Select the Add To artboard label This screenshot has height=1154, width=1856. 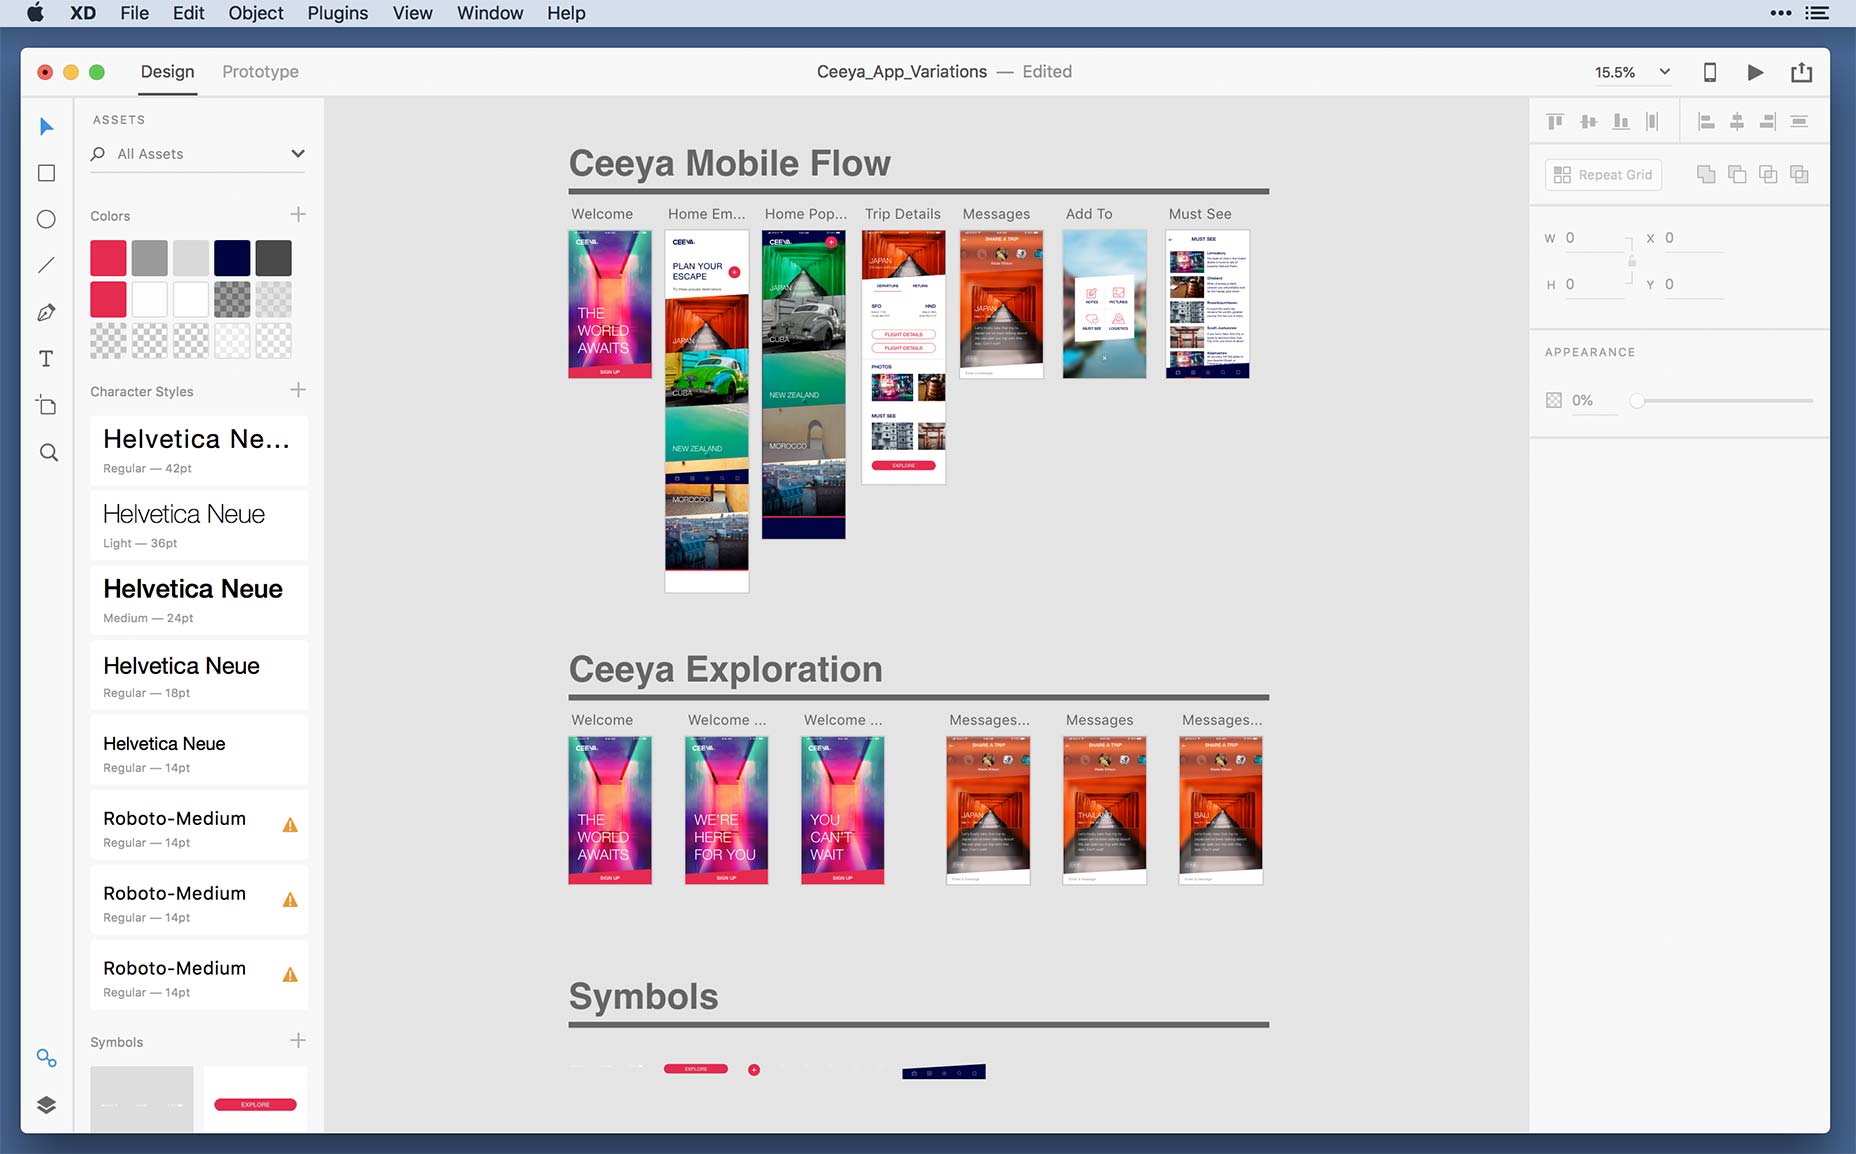click(1089, 214)
